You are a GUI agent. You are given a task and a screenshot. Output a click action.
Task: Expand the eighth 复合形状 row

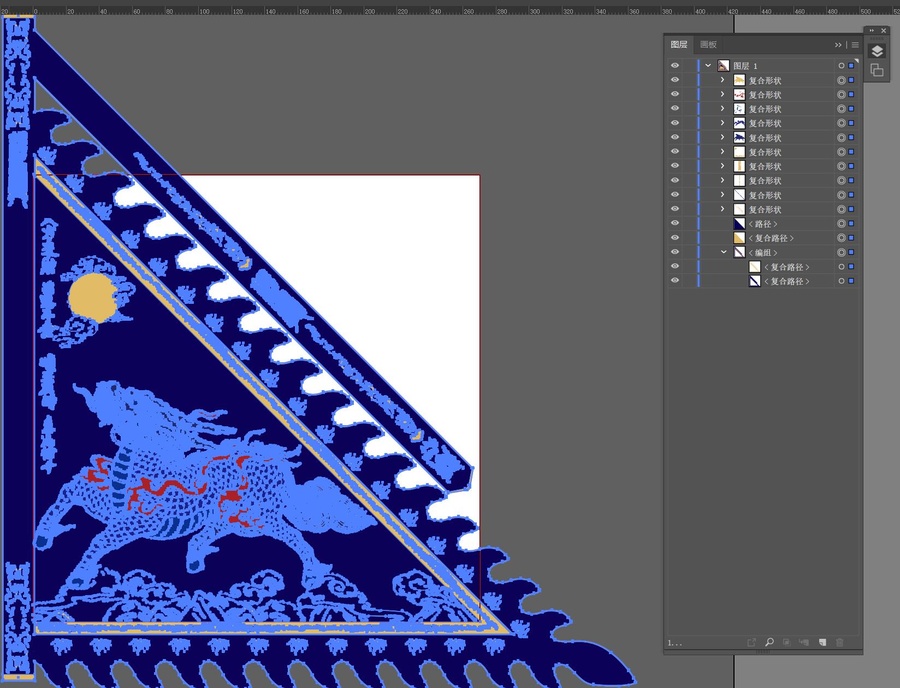pos(723,180)
